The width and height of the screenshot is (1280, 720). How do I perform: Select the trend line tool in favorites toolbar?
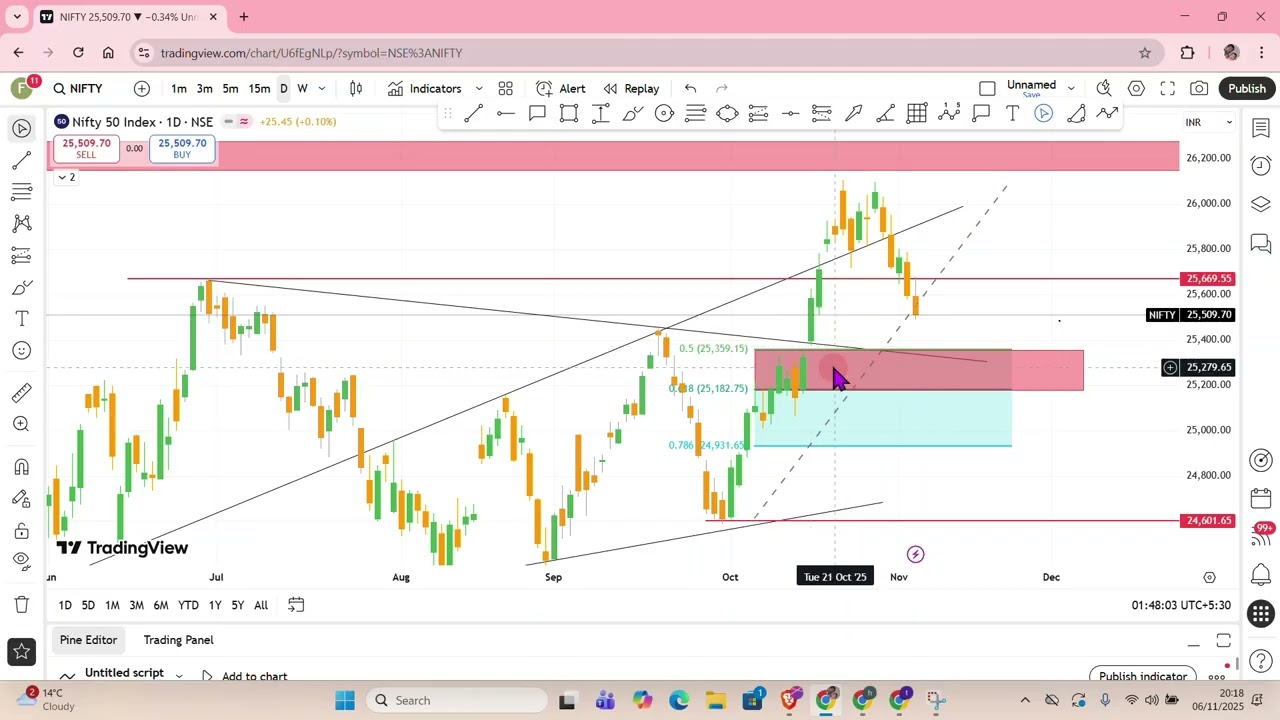click(474, 114)
